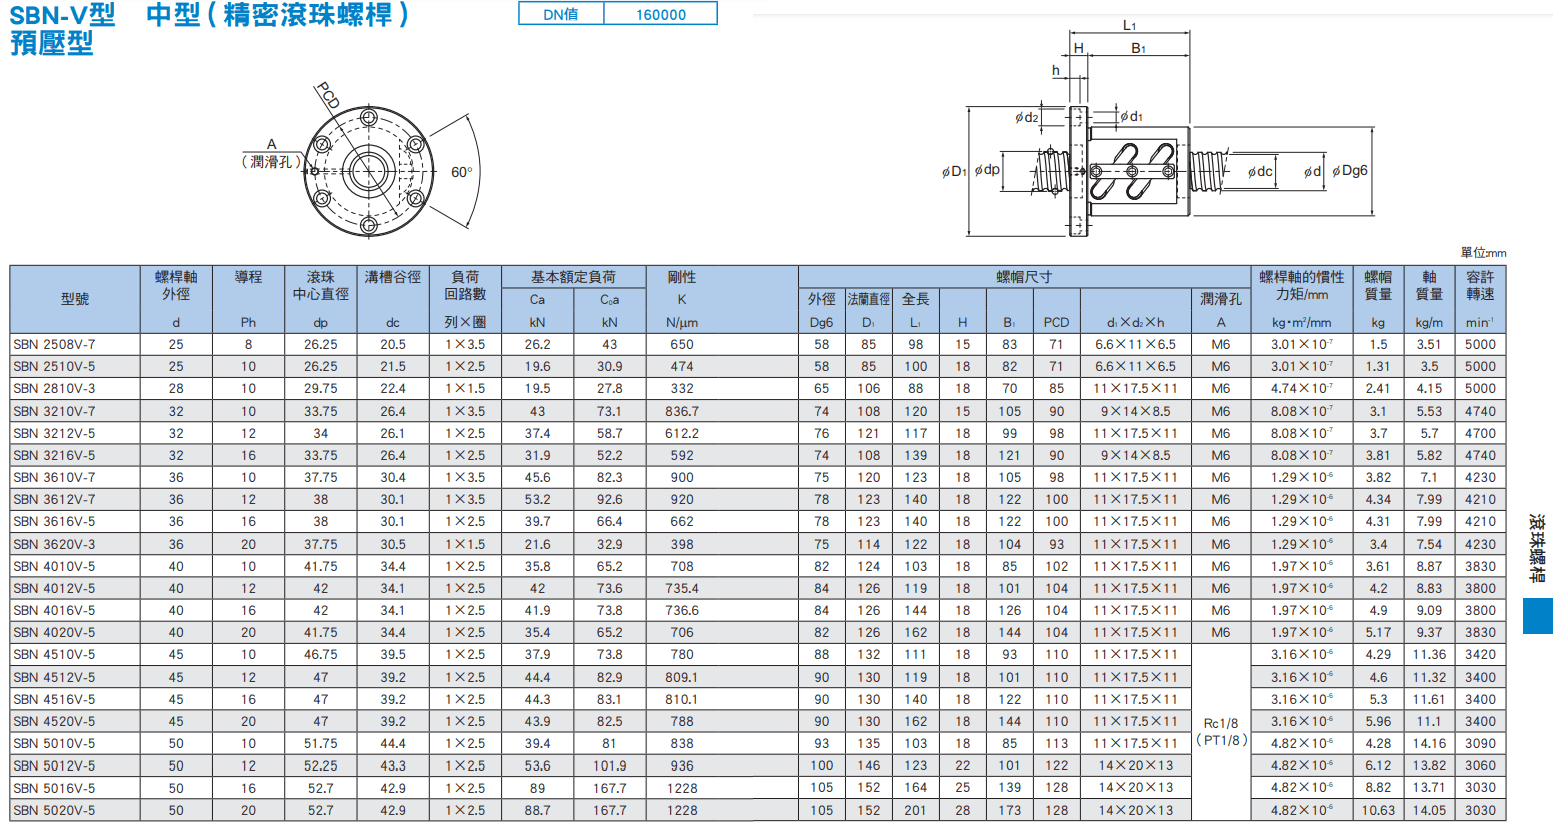The image size is (1558, 830).
Task: Select model row SBN 2810V-3
Action: click(x=758, y=388)
